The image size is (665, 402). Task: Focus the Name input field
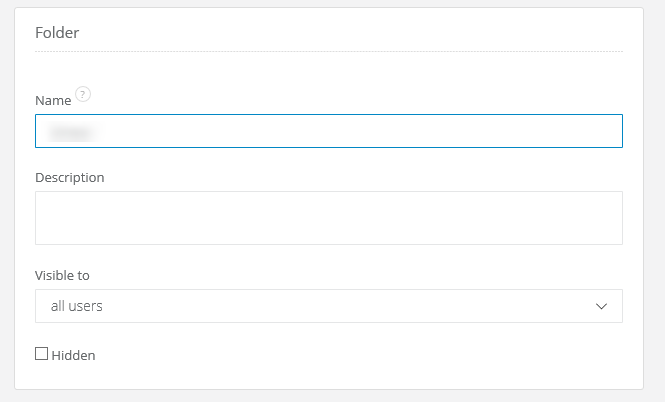point(328,131)
